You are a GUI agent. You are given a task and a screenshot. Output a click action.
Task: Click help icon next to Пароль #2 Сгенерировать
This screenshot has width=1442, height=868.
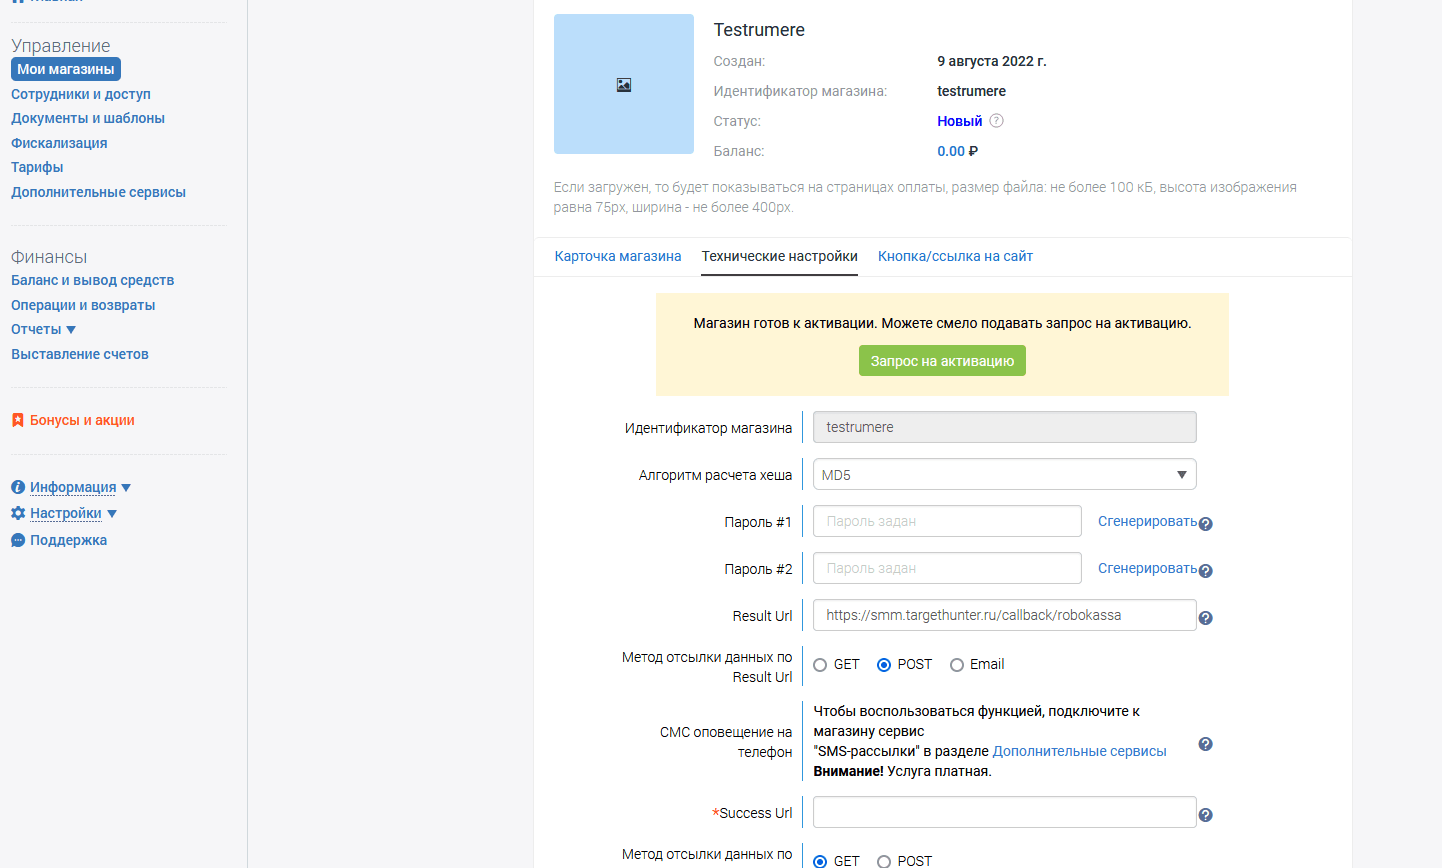tap(1205, 571)
